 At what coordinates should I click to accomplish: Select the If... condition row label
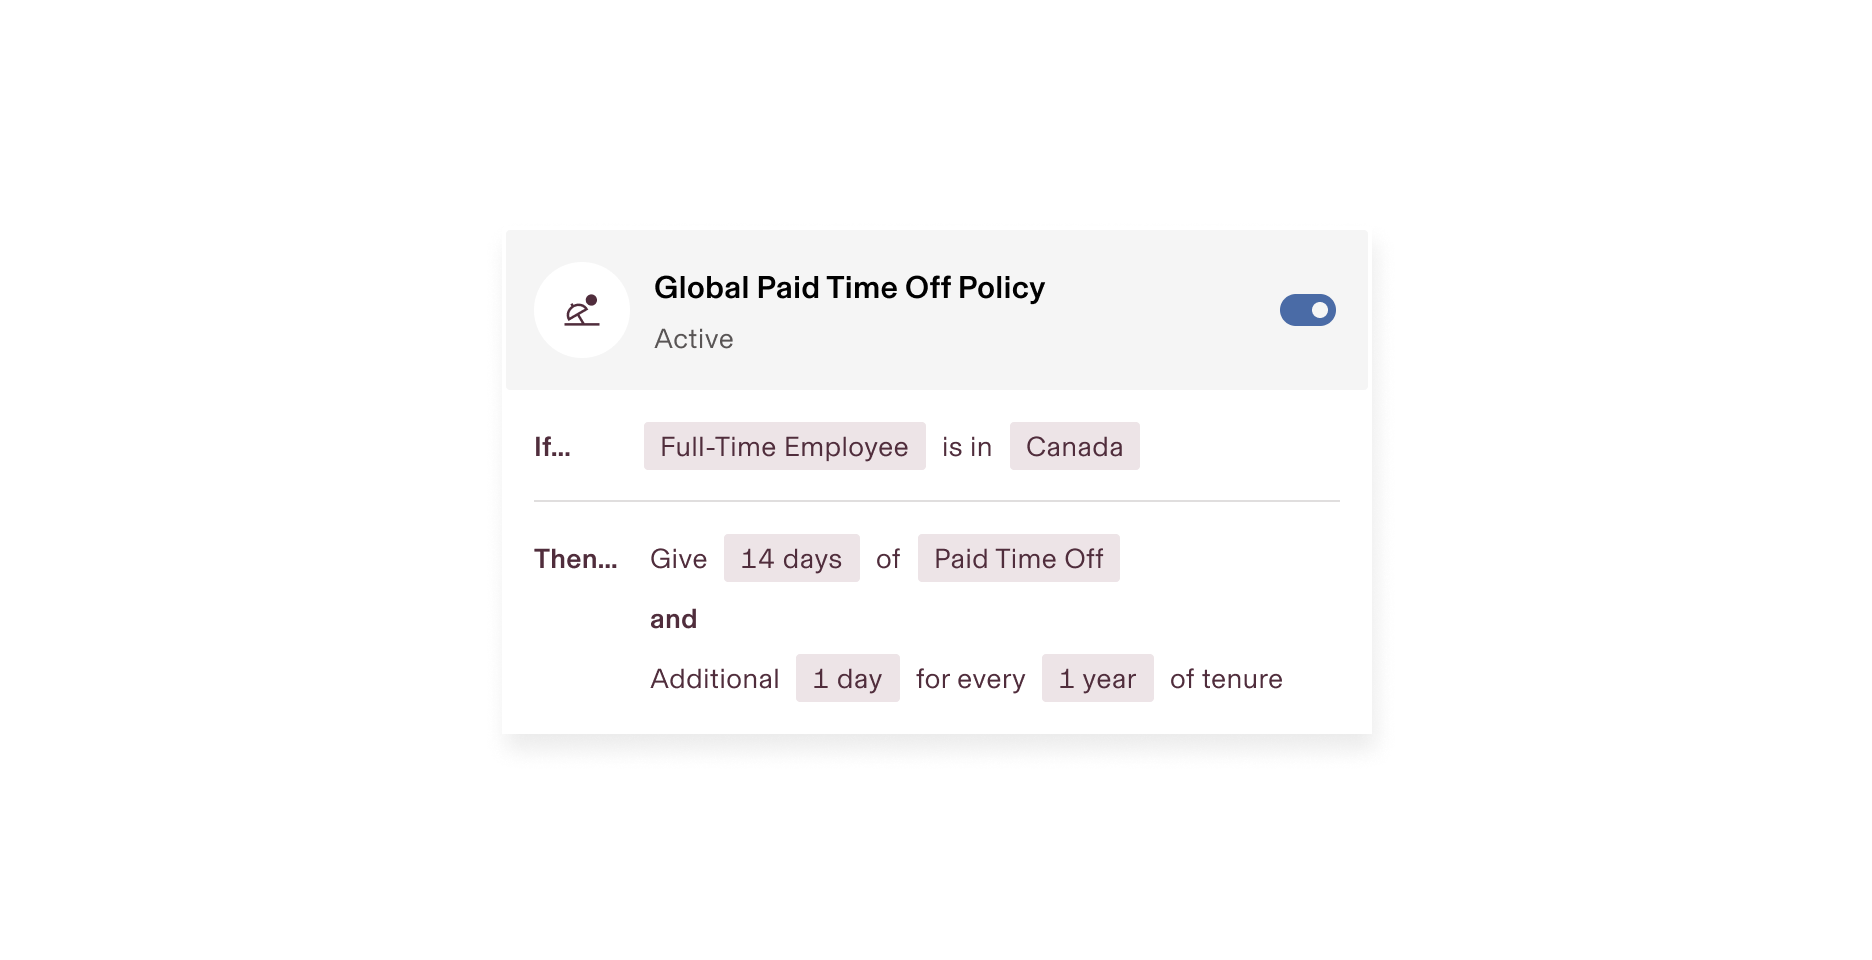click(x=551, y=447)
